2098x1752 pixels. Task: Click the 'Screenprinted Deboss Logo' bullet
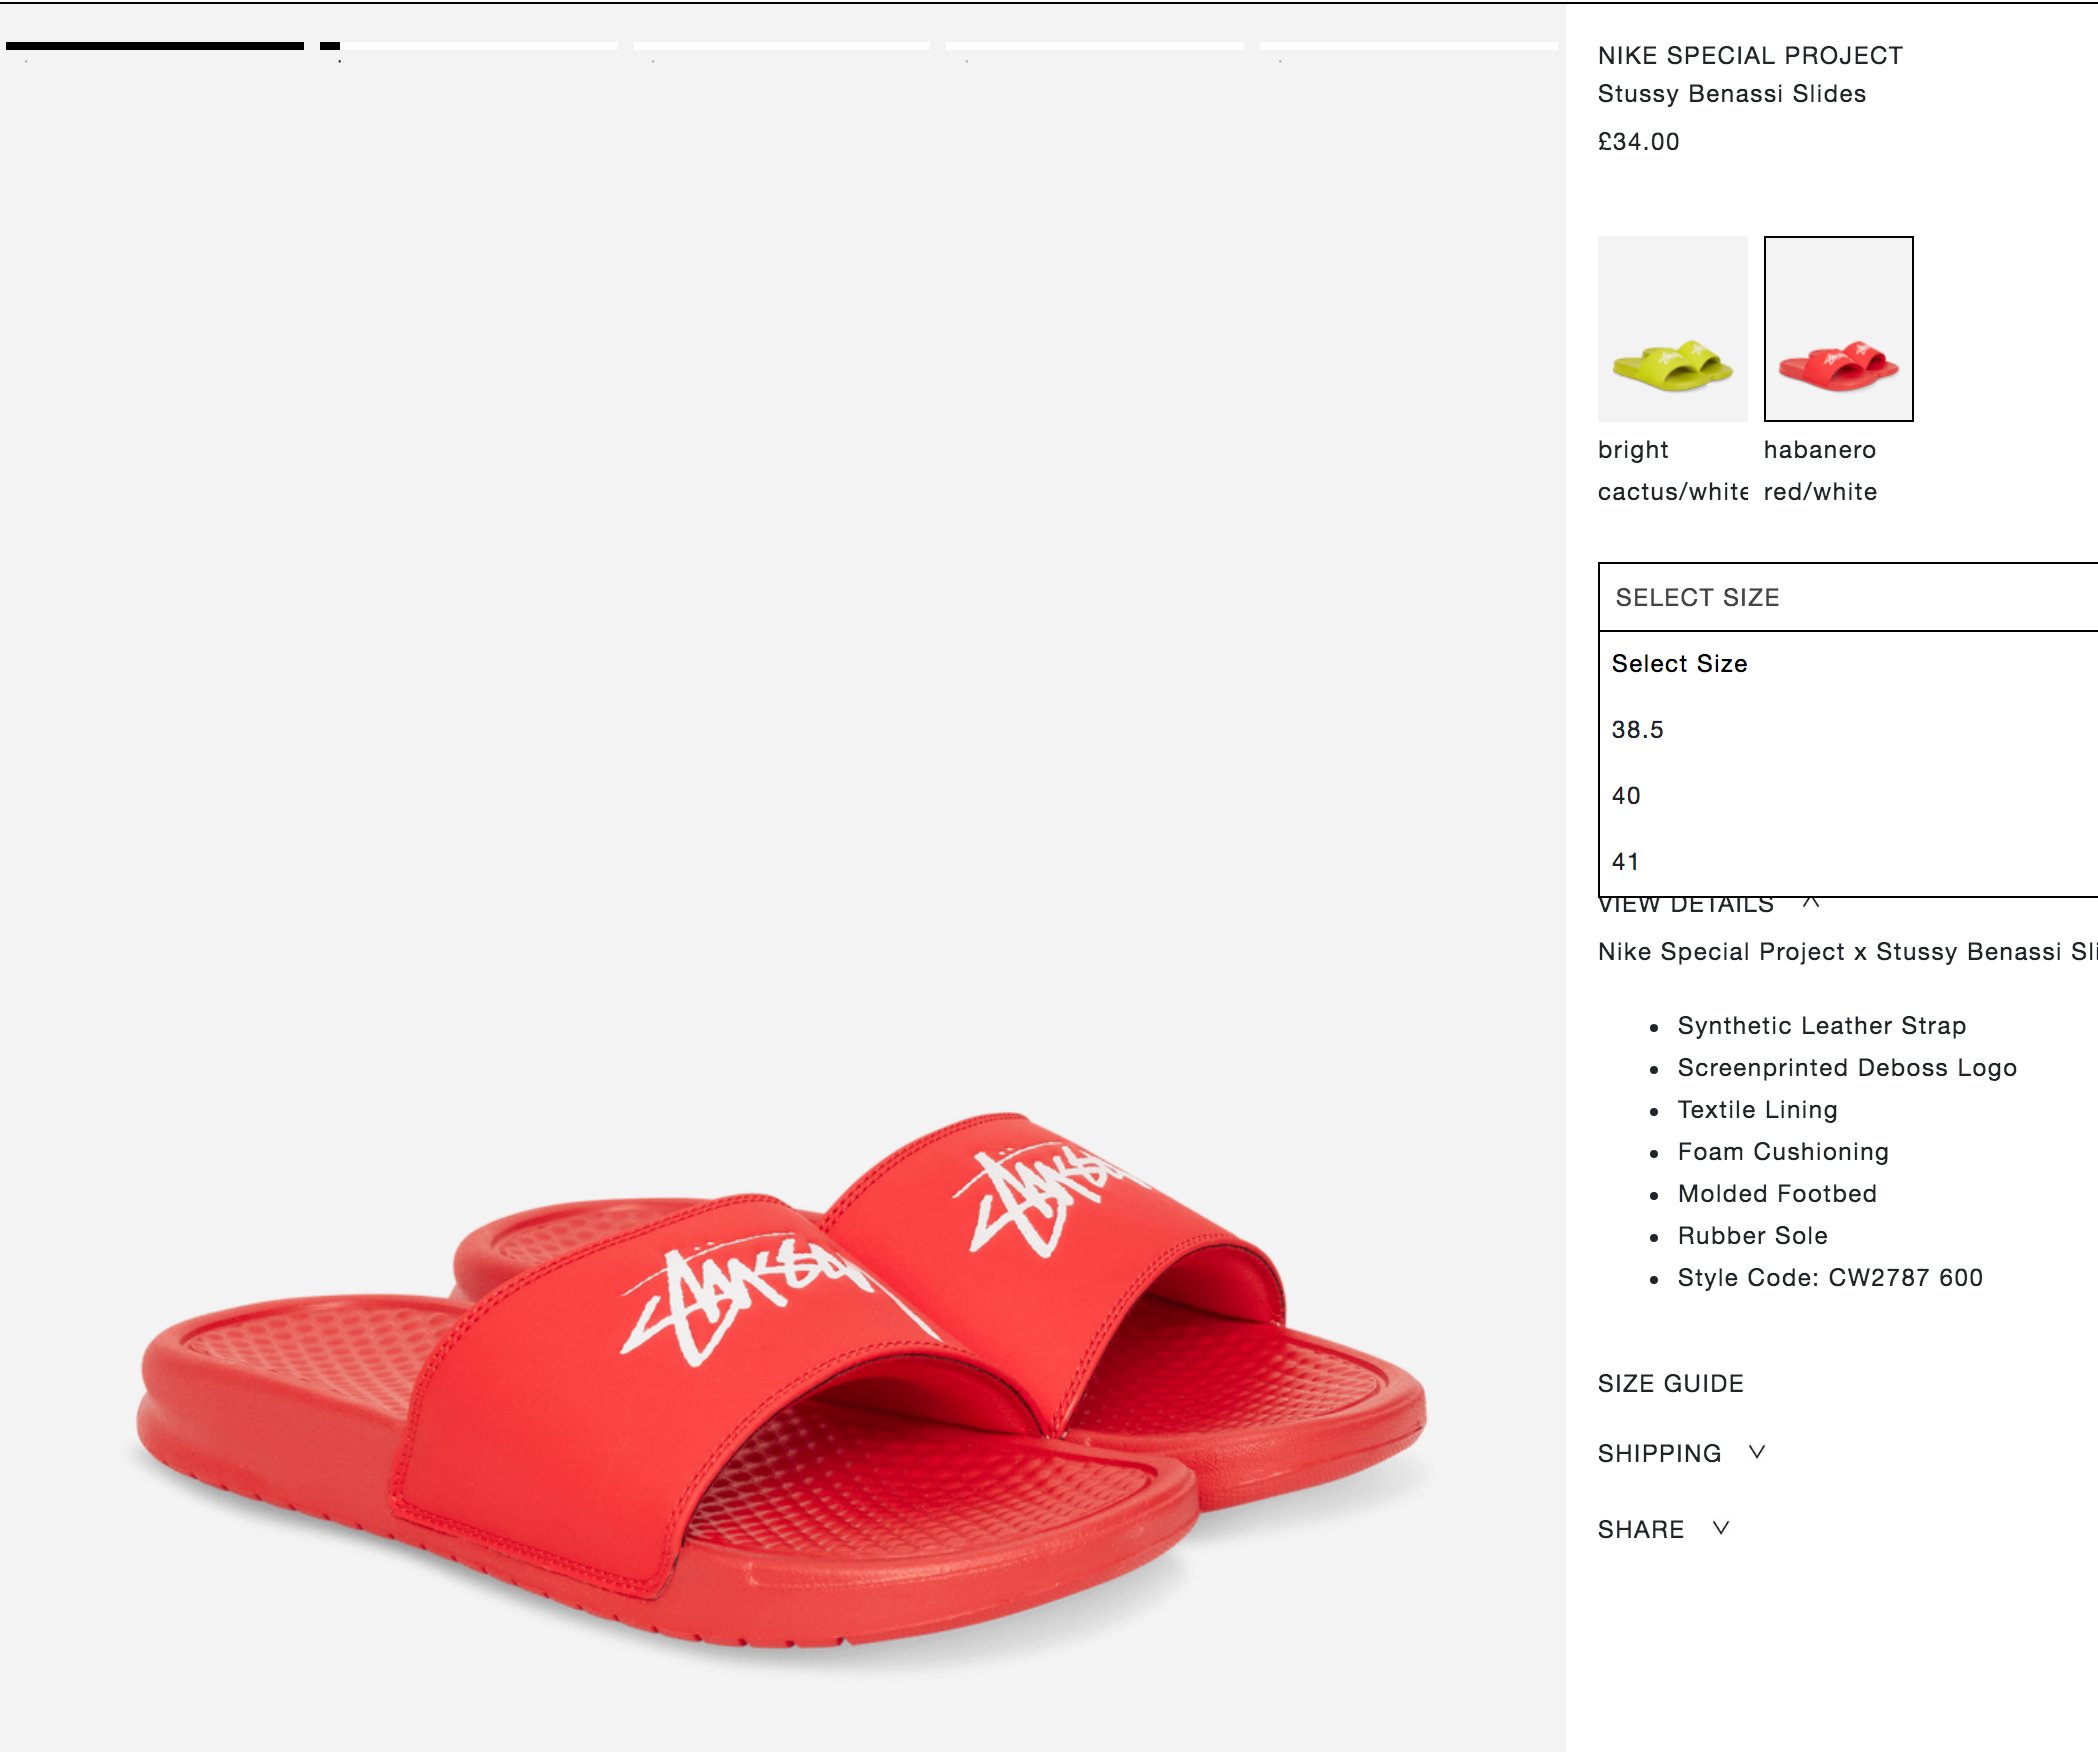click(1847, 1068)
